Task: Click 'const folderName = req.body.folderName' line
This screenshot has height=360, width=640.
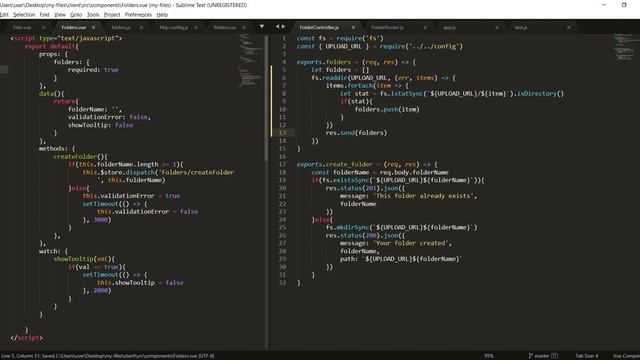Action: pos(380,172)
